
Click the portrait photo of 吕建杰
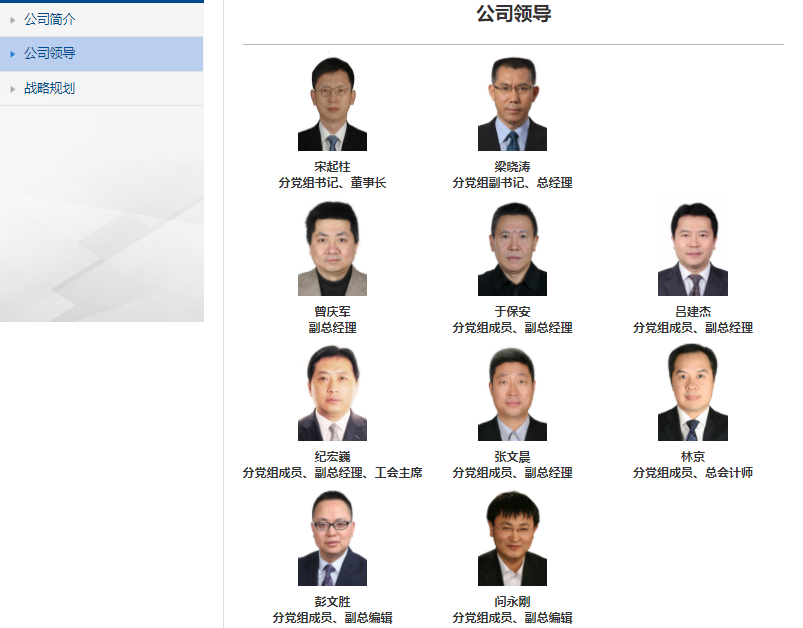[x=693, y=248]
